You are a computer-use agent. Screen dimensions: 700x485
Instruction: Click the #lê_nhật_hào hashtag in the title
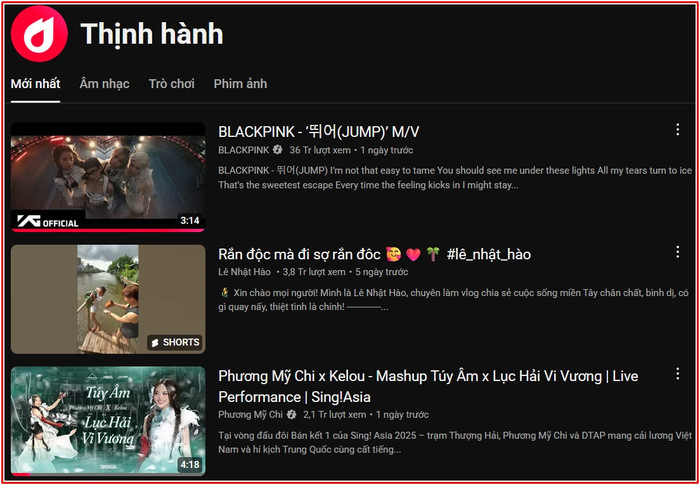point(489,255)
